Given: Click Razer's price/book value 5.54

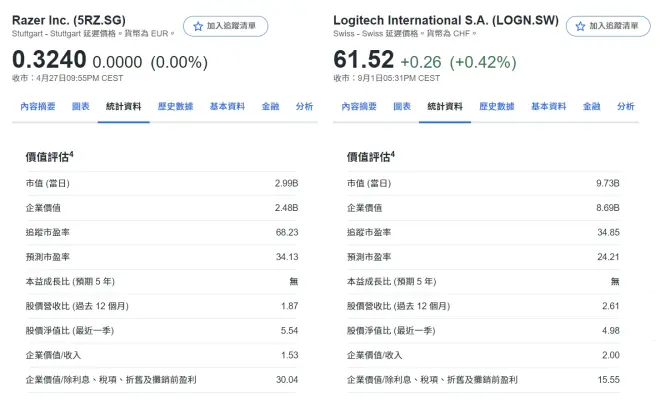Looking at the screenshot, I should (x=290, y=331).
